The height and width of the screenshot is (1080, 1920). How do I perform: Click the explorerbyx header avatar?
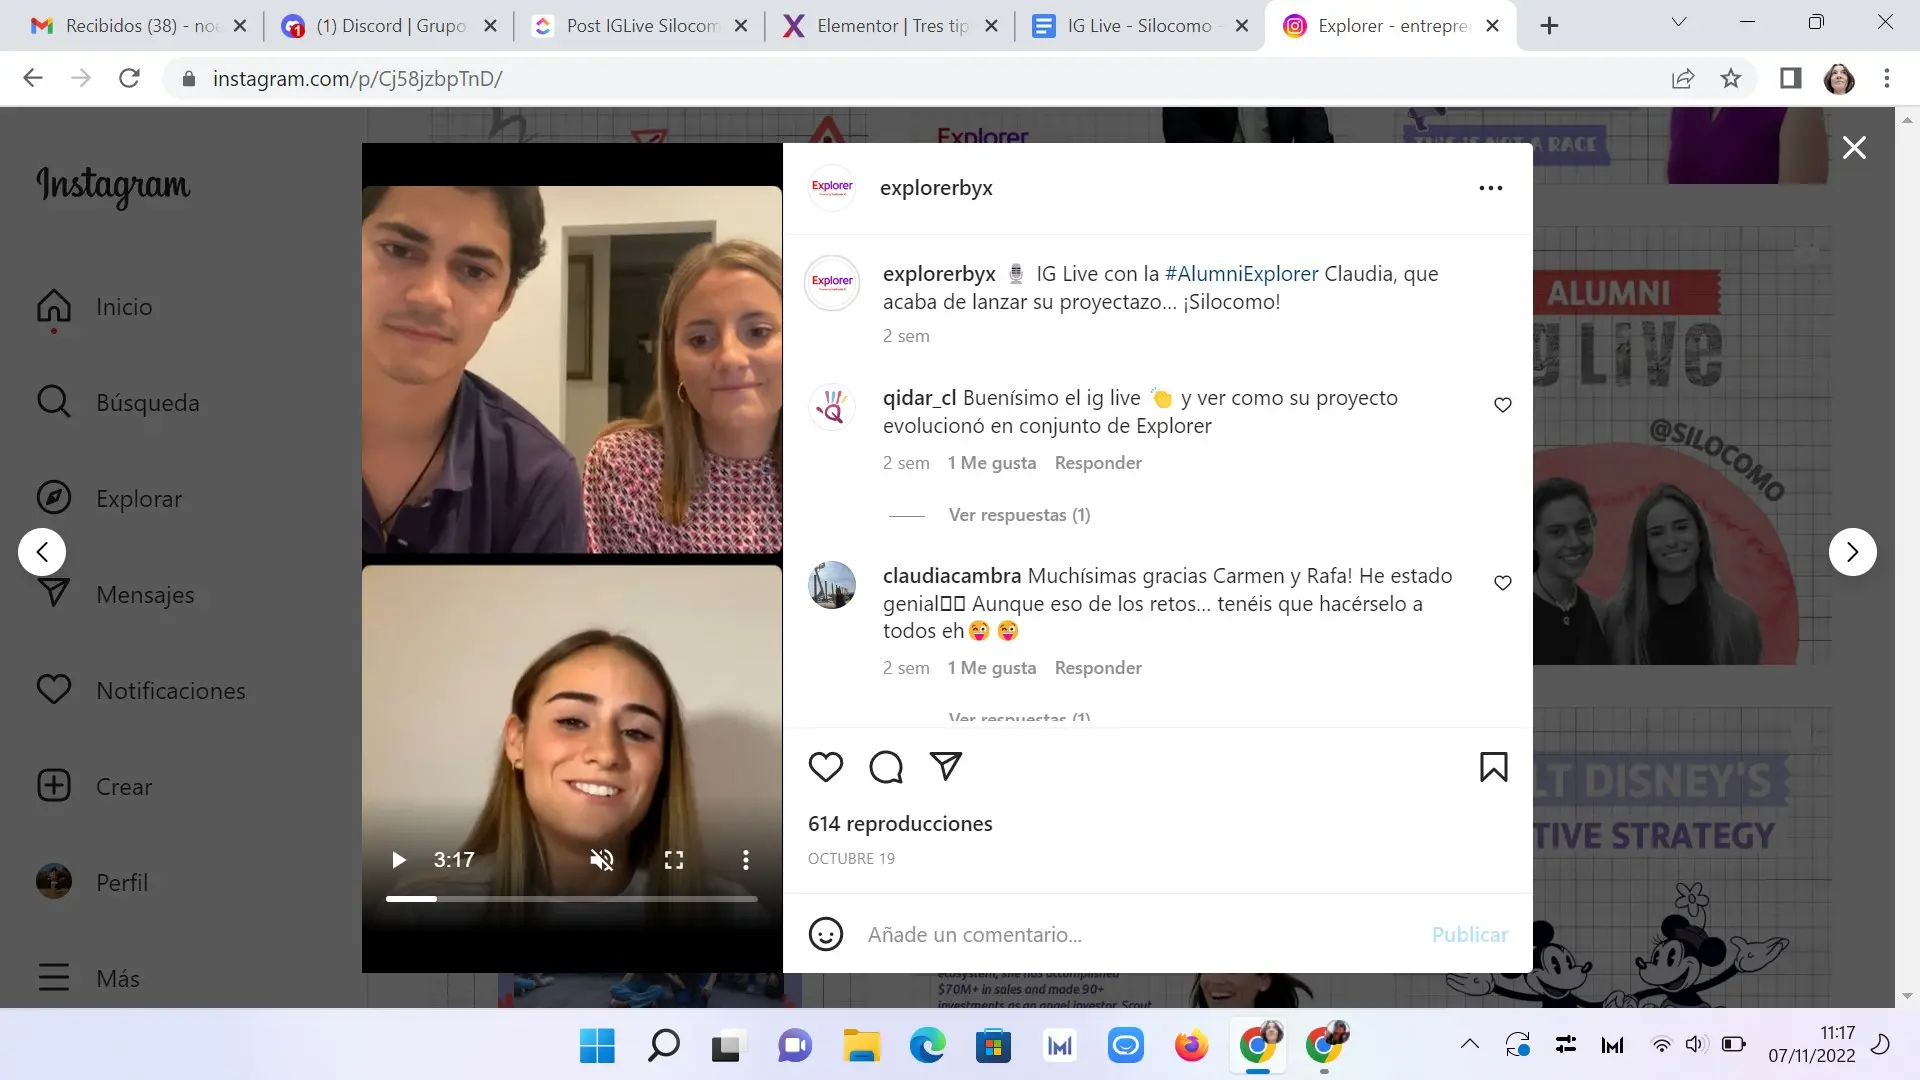(x=832, y=188)
